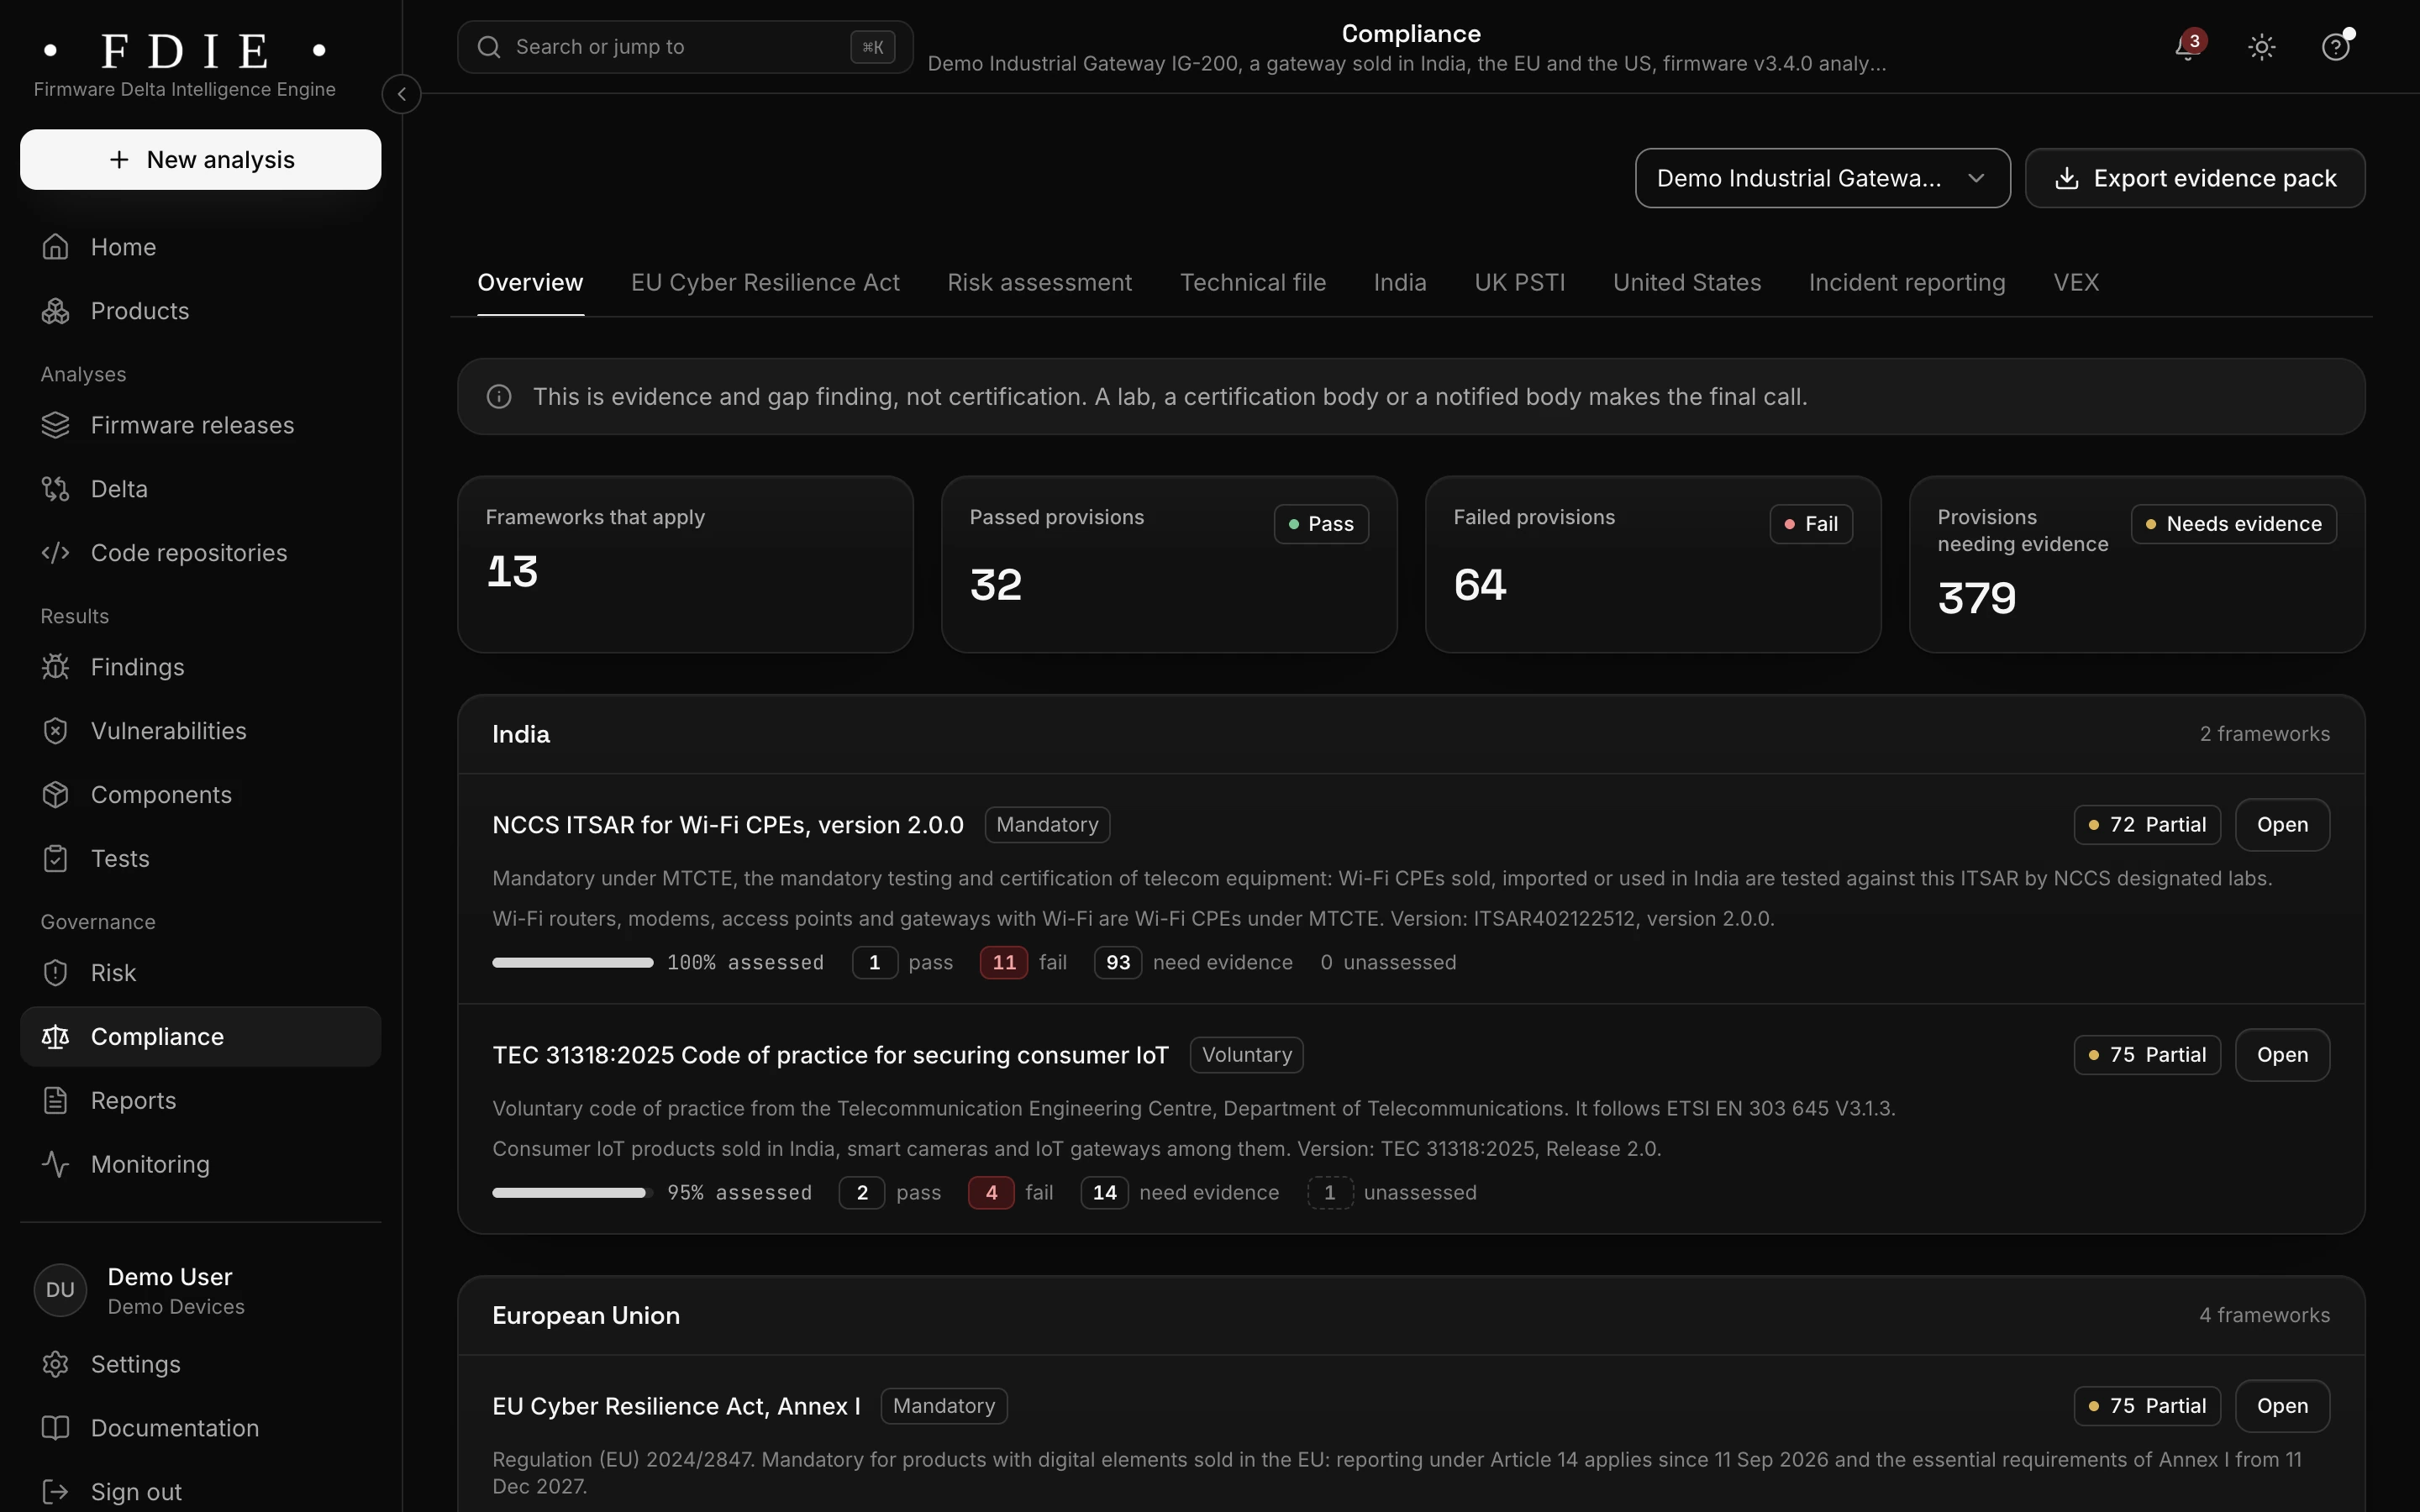Click the Components cube icon
The image size is (2420, 1512).
55,795
